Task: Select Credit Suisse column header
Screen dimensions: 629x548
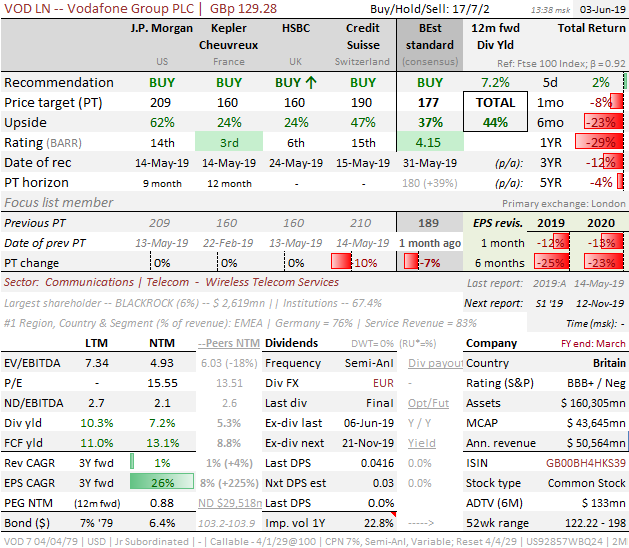Action: pos(363,37)
